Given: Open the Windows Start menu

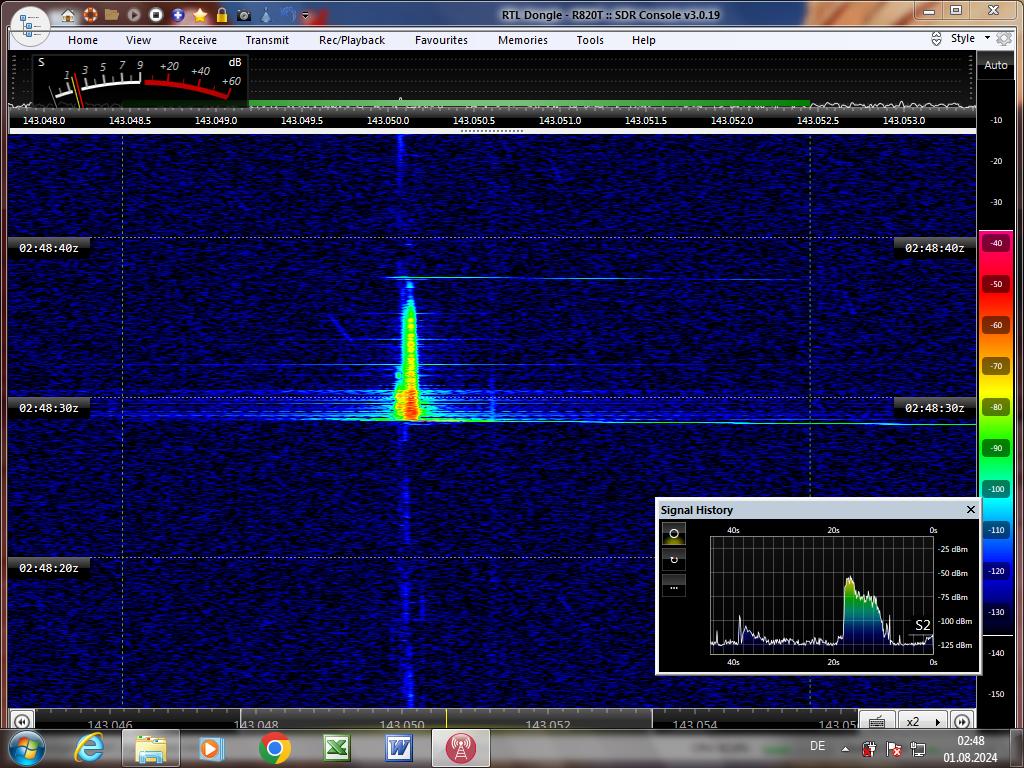Looking at the screenshot, I should tap(27, 748).
